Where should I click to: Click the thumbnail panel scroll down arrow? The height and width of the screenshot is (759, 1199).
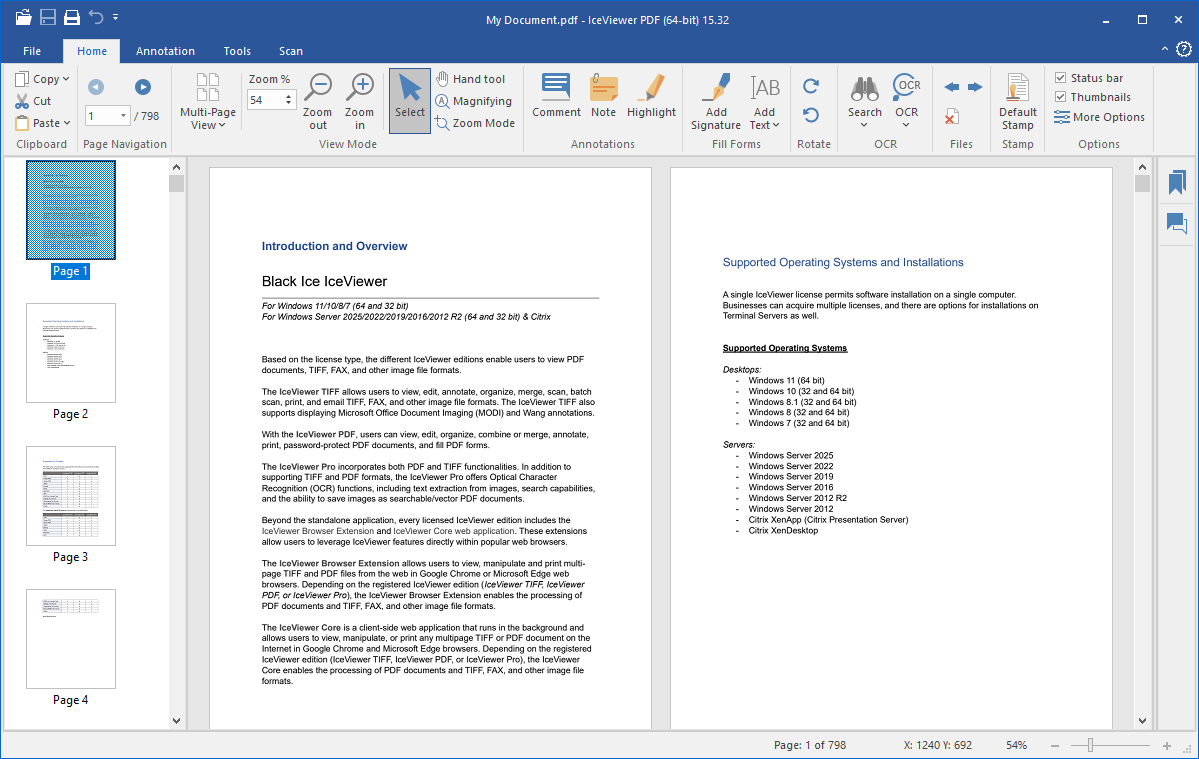177,721
